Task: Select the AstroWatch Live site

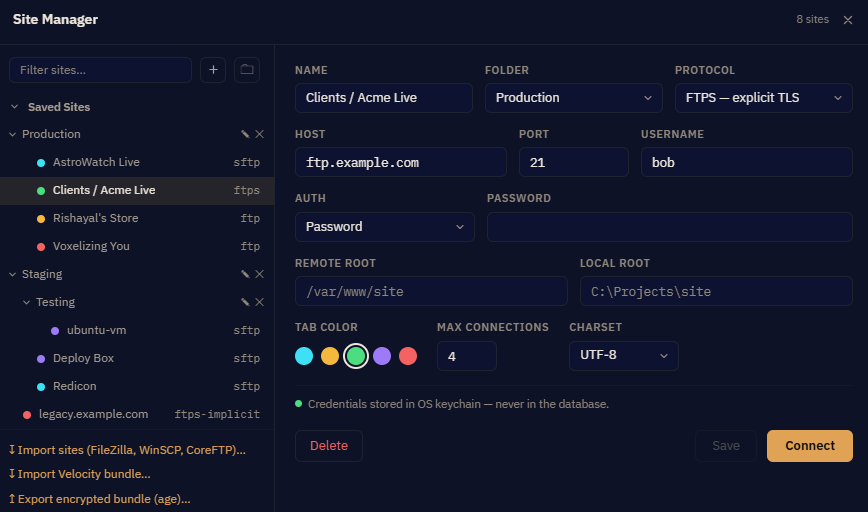Action: (137, 162)
